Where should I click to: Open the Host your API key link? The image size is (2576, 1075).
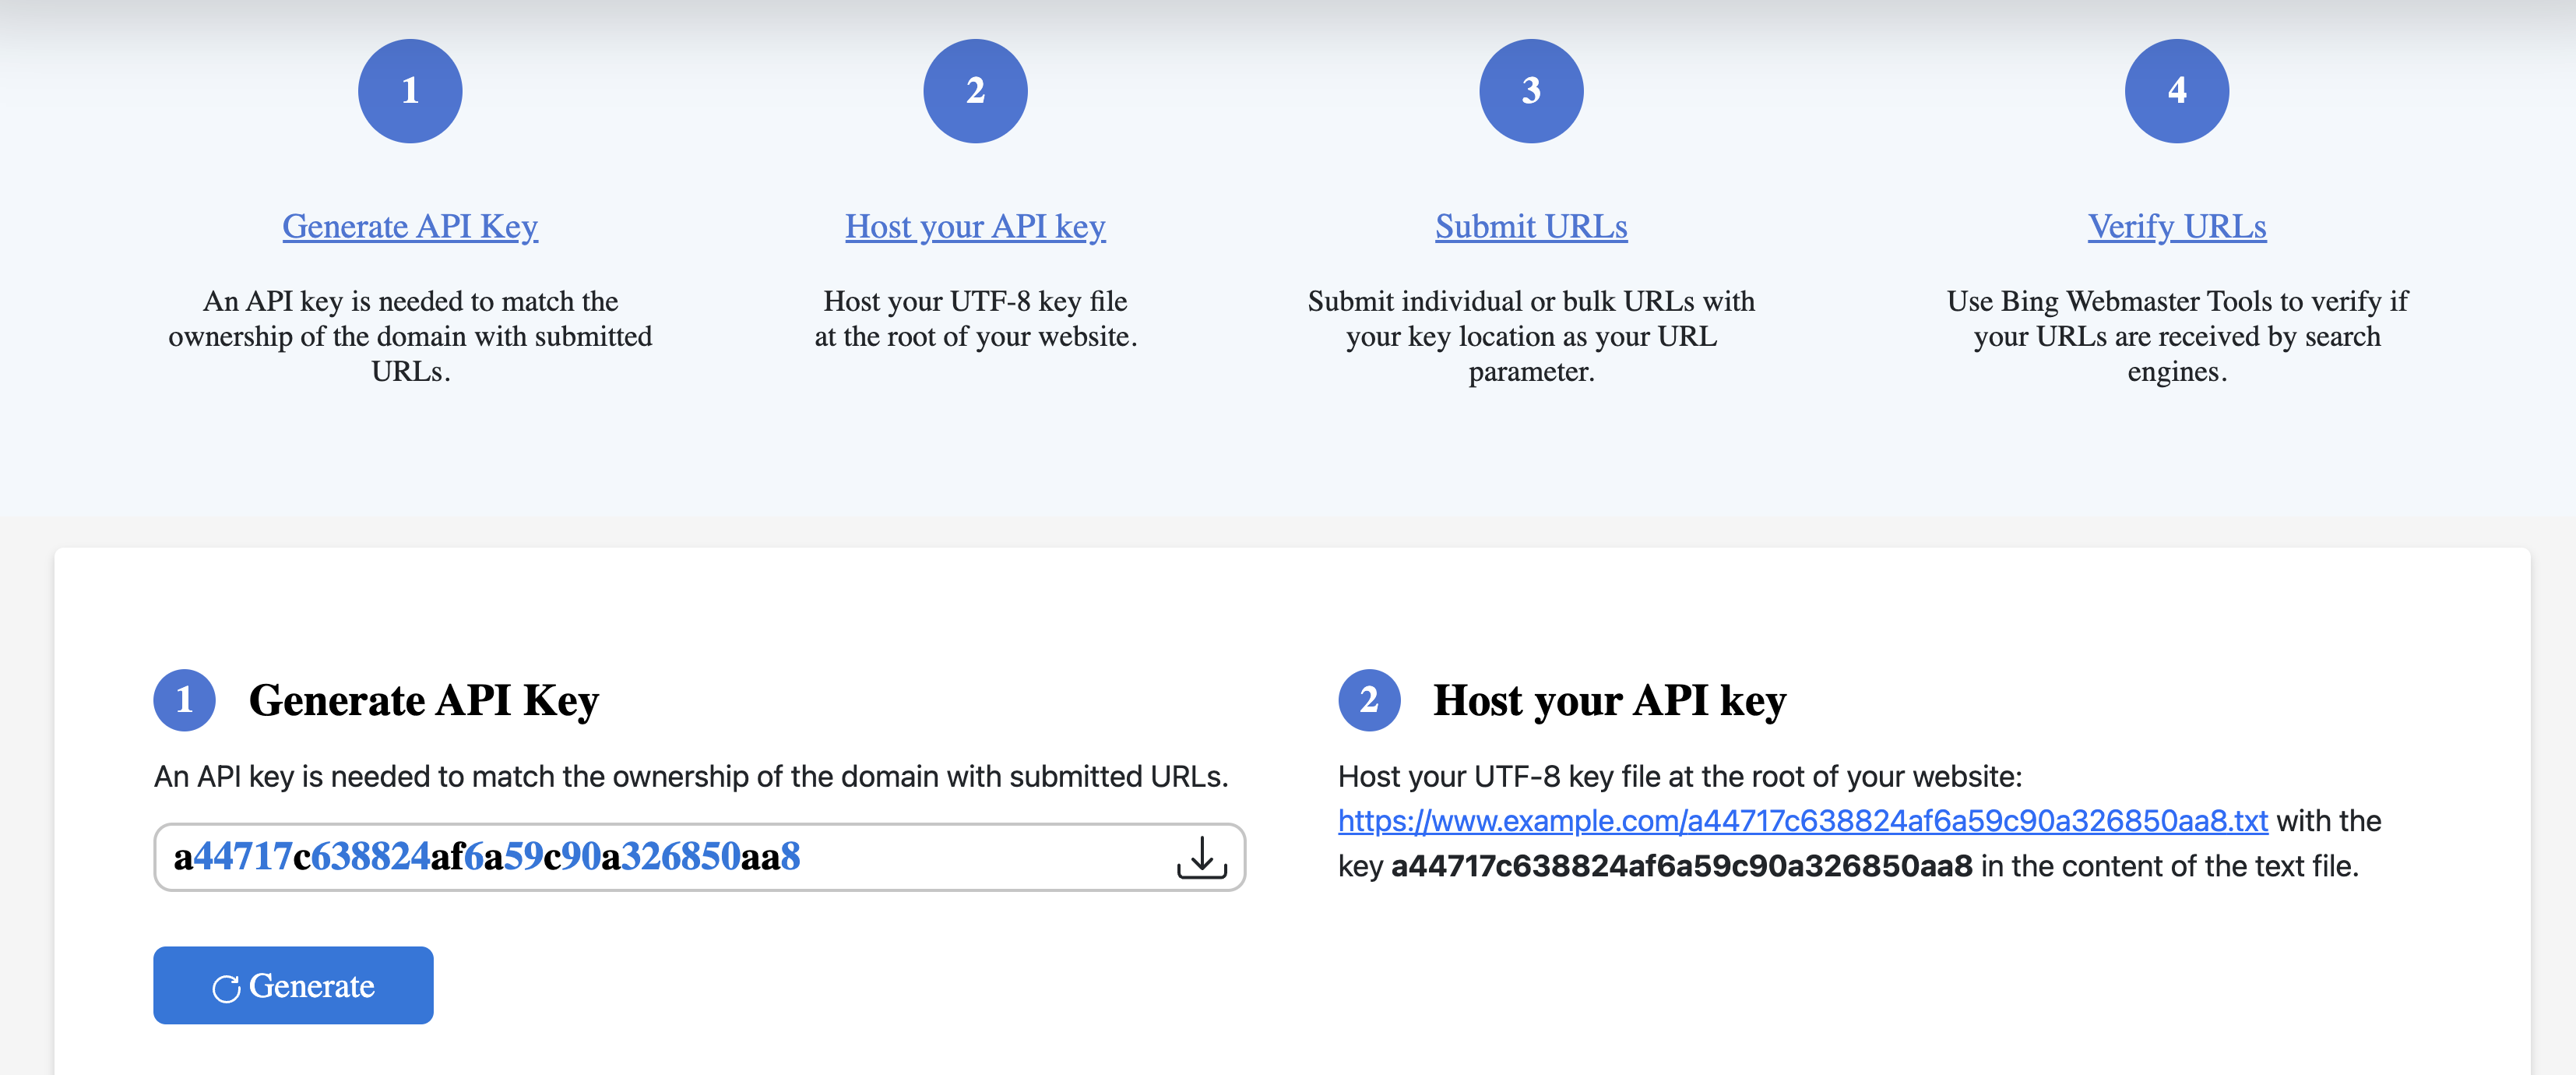coord(975,227)
